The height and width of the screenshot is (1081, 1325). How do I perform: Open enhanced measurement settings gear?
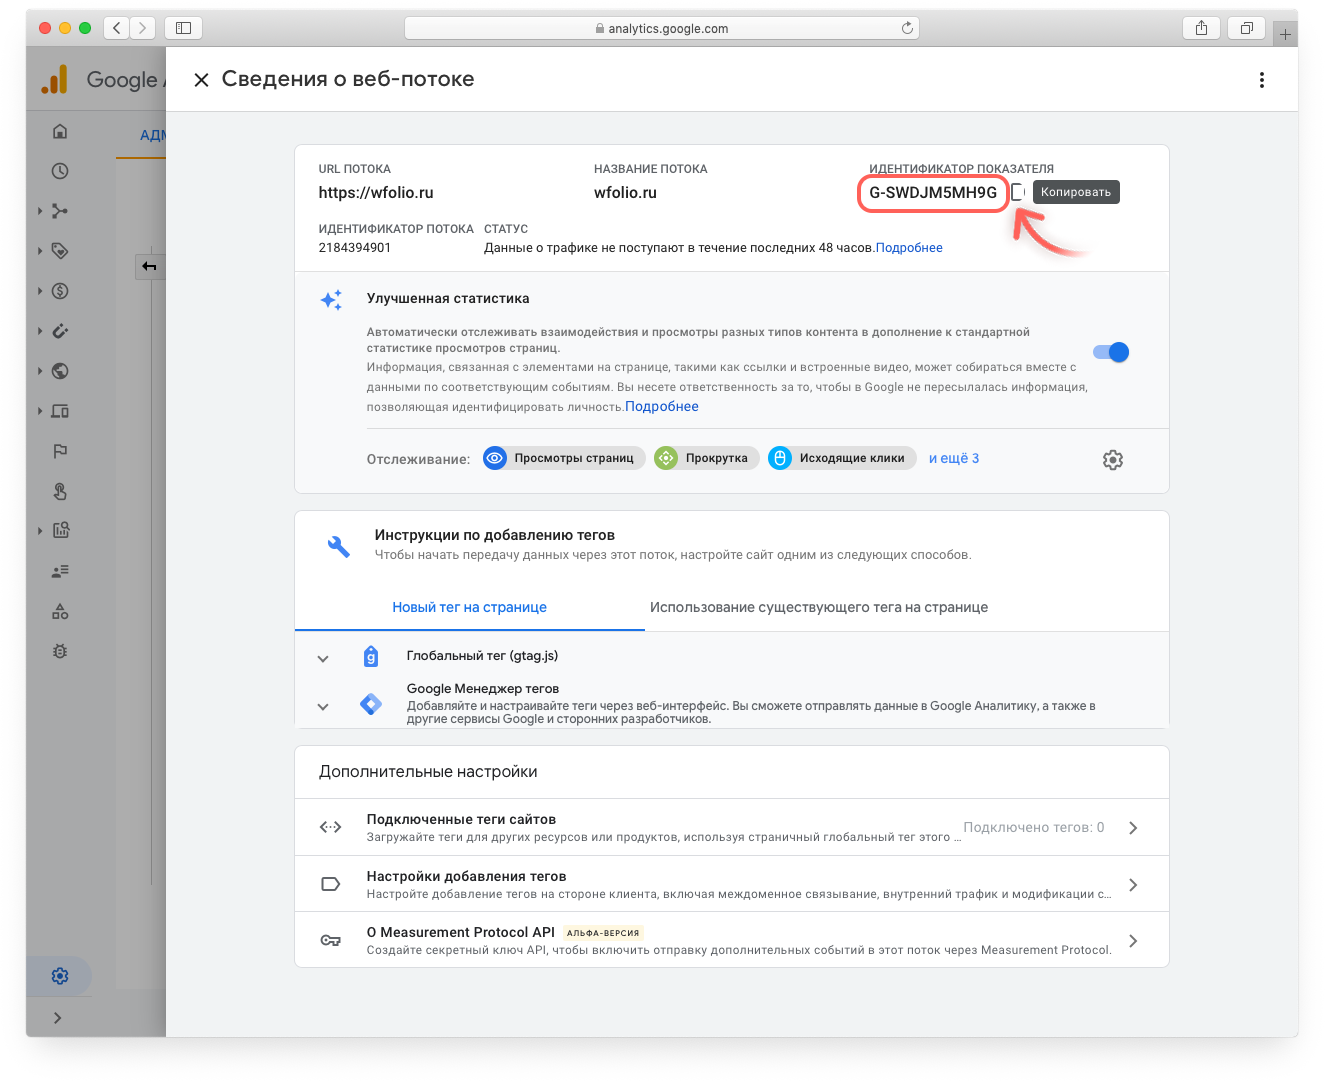pos(1113,460)
